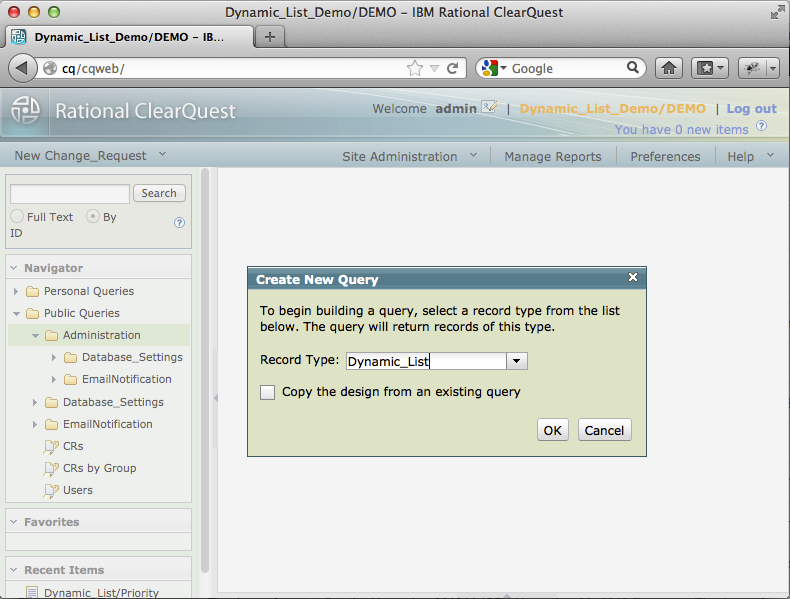Click the Google search magnifier icon
This screenshot has height=599, width=790.
pyautogui.click(x=632, y=67)
